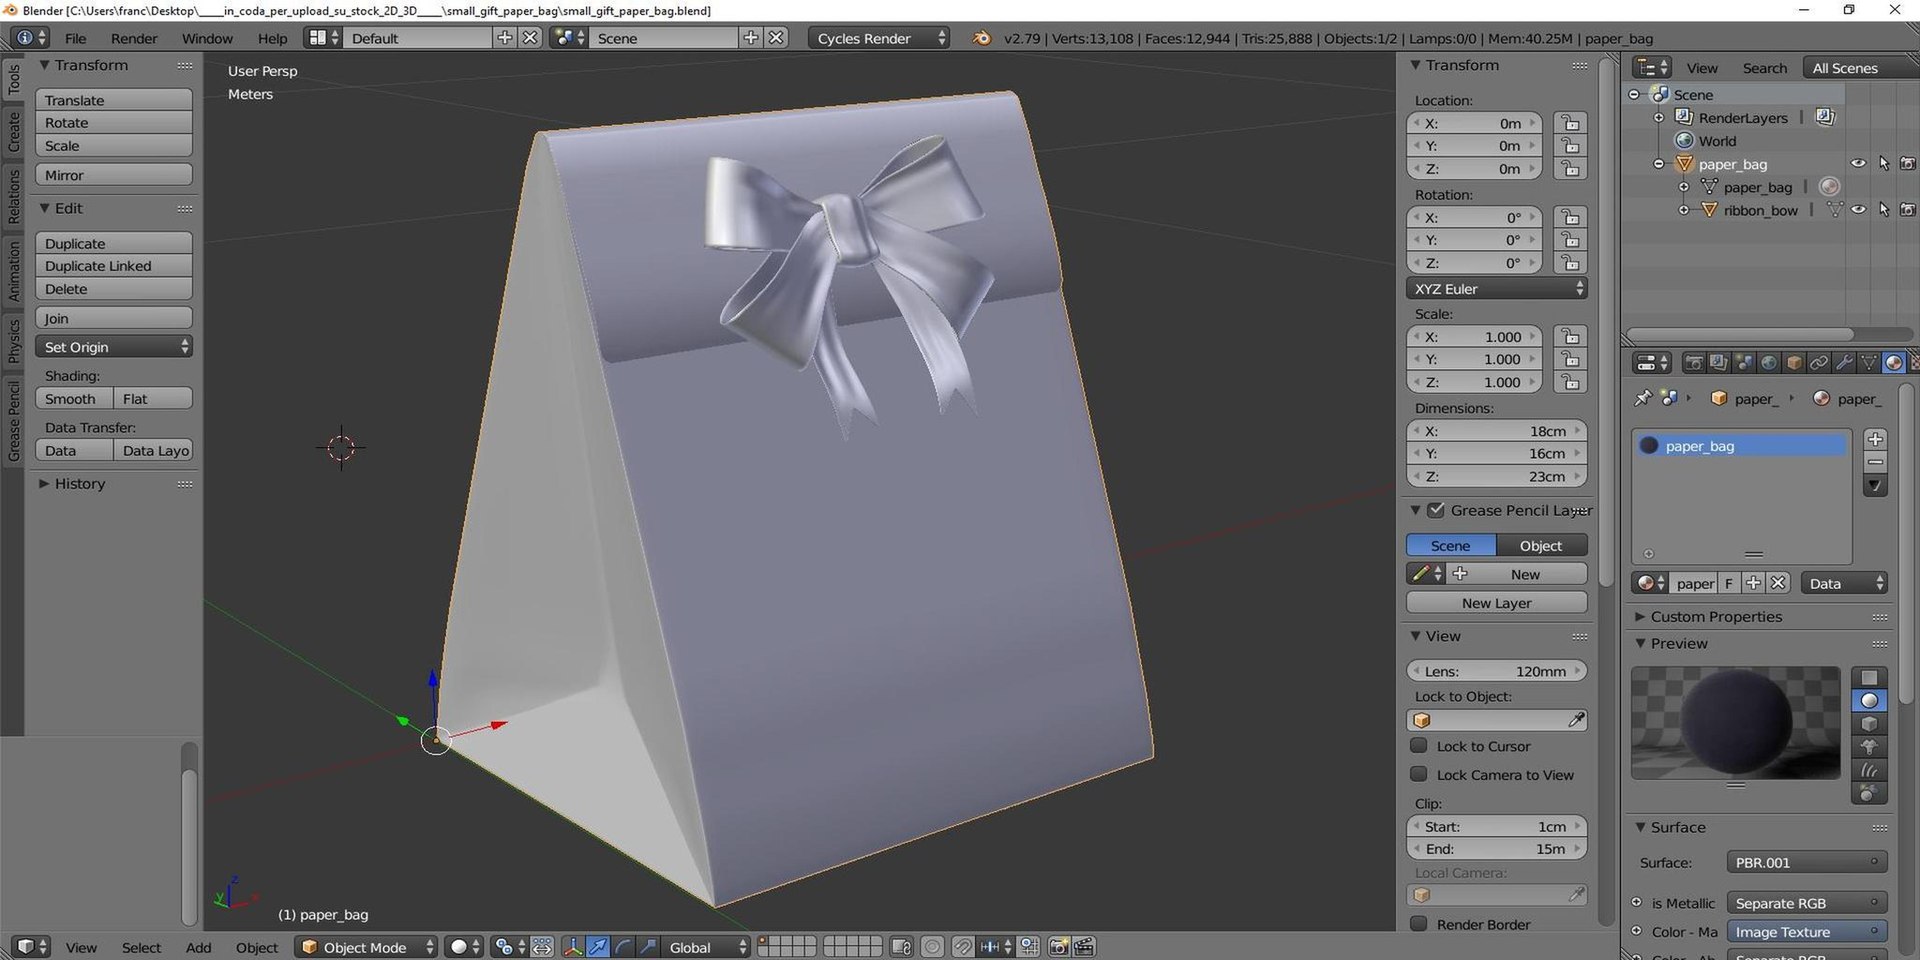Hide ribbon_bow object with eye icon
This screenshot has width=1920, height=960.
tap(1858, 210)
